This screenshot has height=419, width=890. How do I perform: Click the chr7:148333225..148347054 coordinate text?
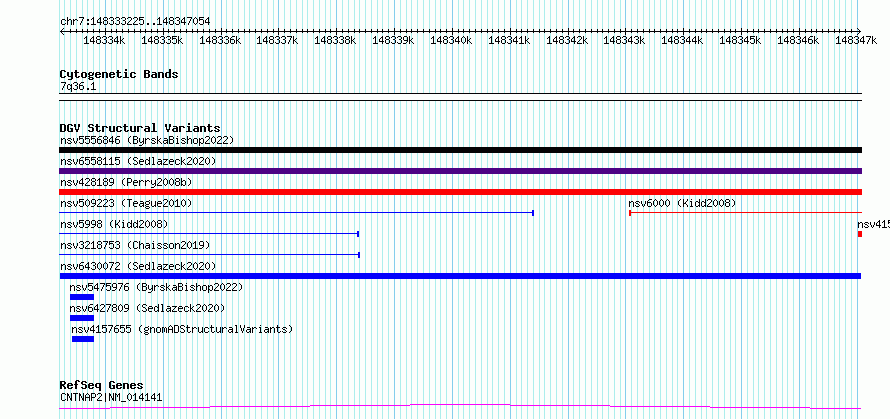click(135, 21)
